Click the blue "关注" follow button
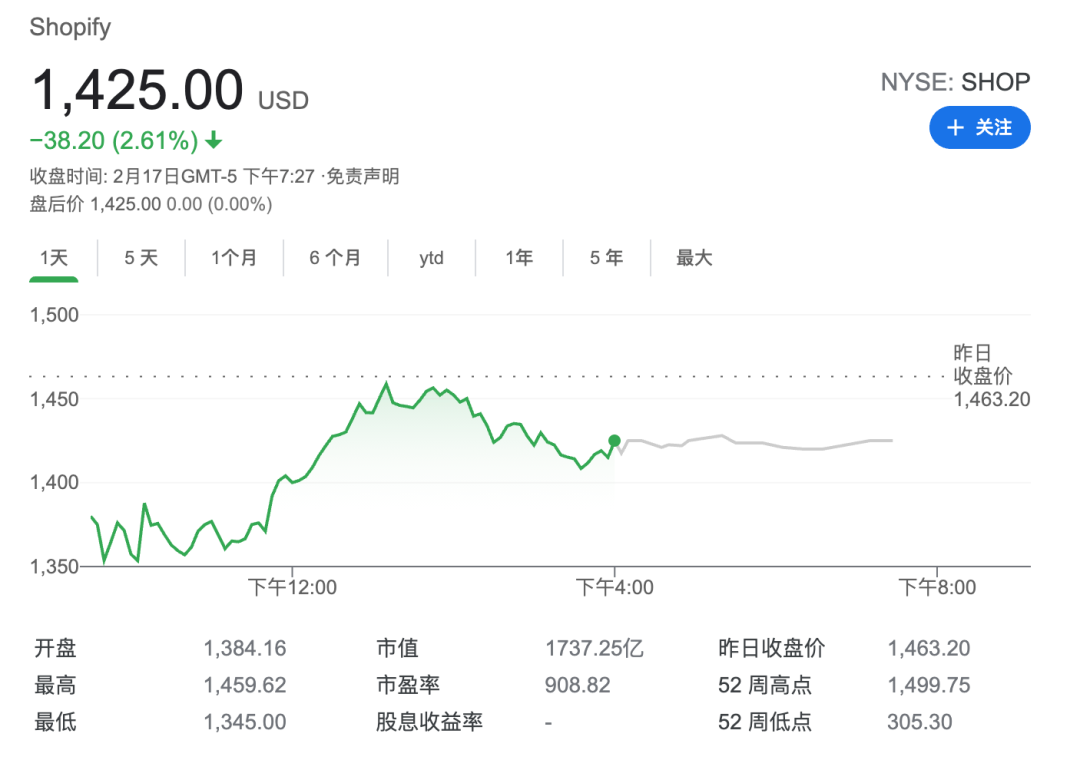This screenshot has width=1080, height=760. (x=980, y=128)
